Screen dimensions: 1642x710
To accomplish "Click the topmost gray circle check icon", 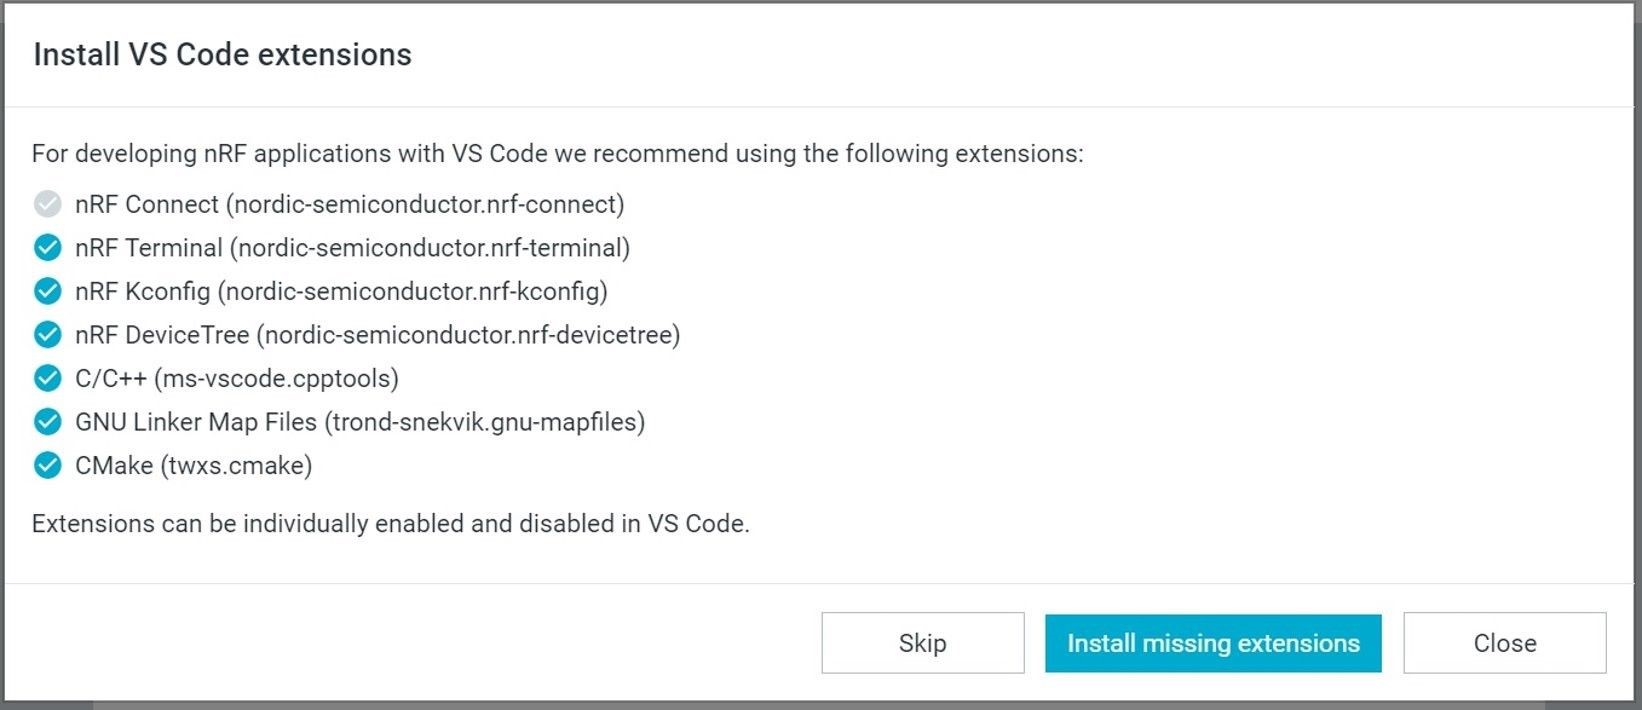I will click(x=47, y=204).
